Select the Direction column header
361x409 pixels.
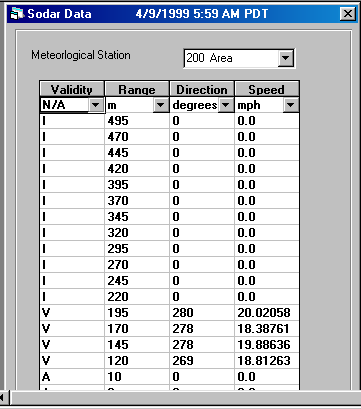click(202, 89)
